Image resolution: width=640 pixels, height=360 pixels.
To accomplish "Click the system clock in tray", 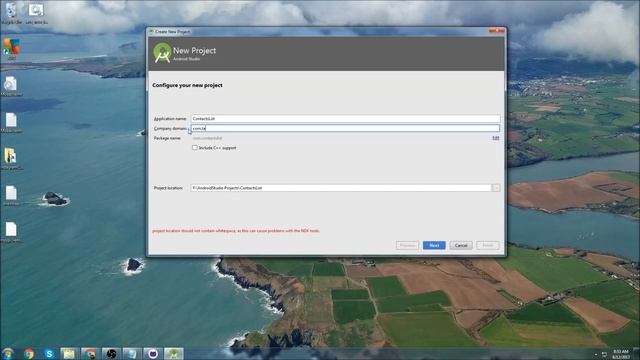I will pos(621,354).
